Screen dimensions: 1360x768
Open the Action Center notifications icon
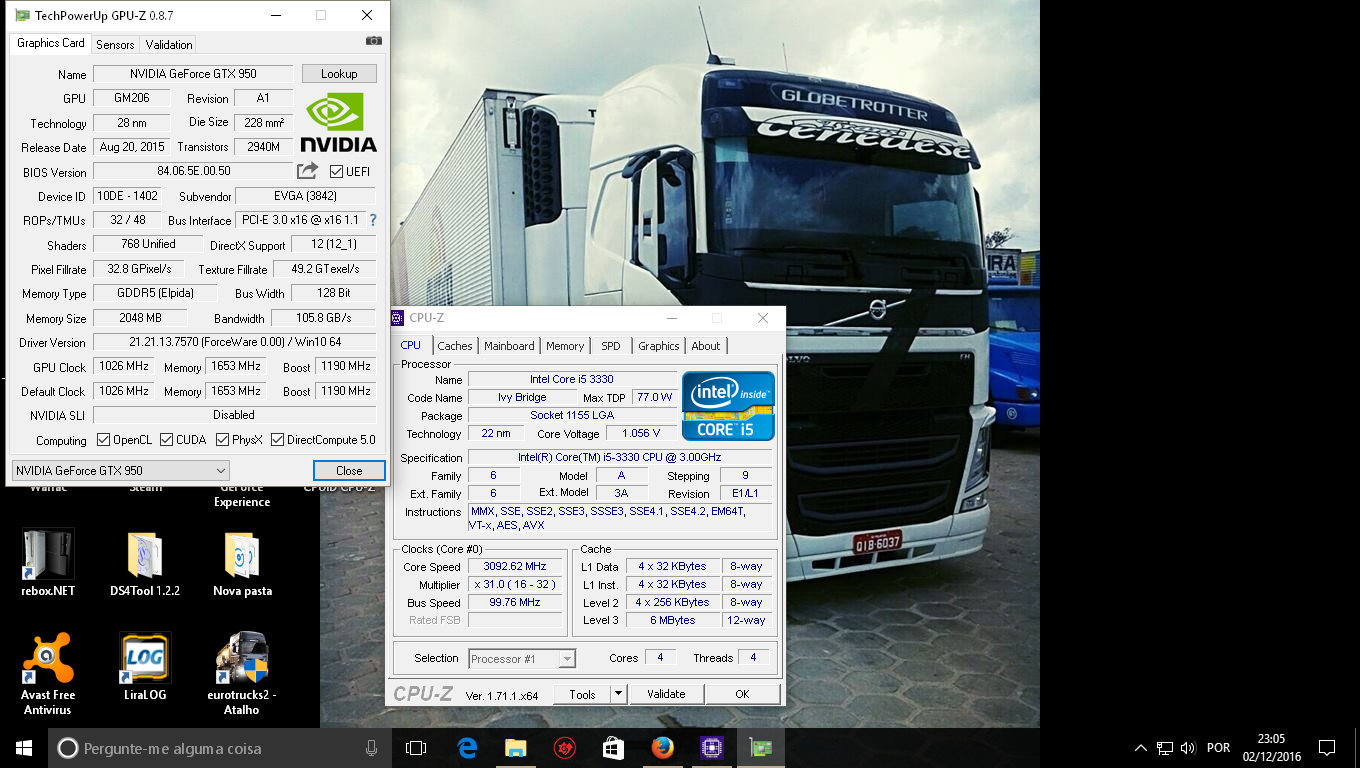tap(1327, 748)
